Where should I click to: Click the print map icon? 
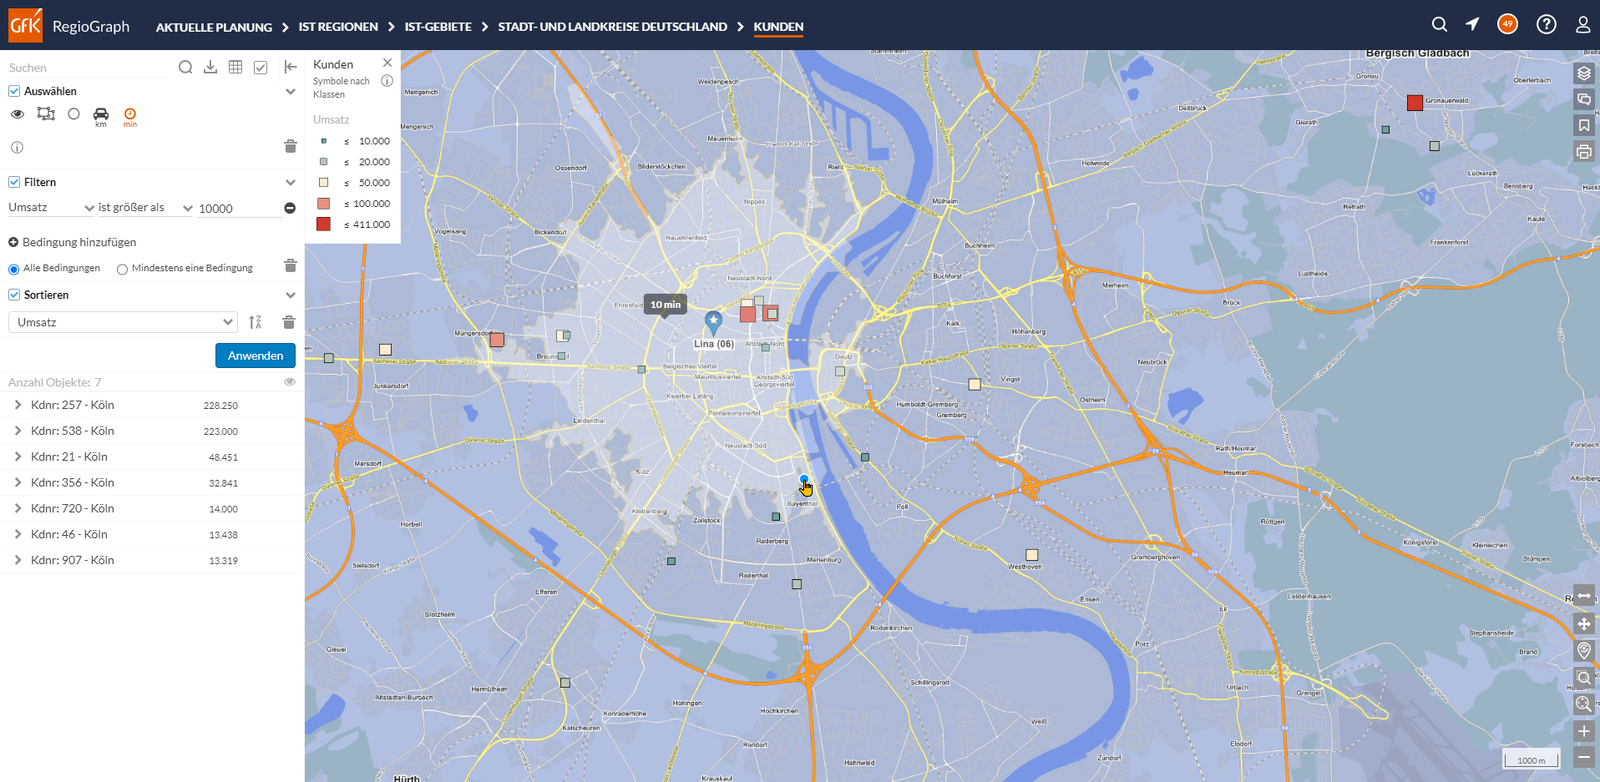pos(1584,152)
